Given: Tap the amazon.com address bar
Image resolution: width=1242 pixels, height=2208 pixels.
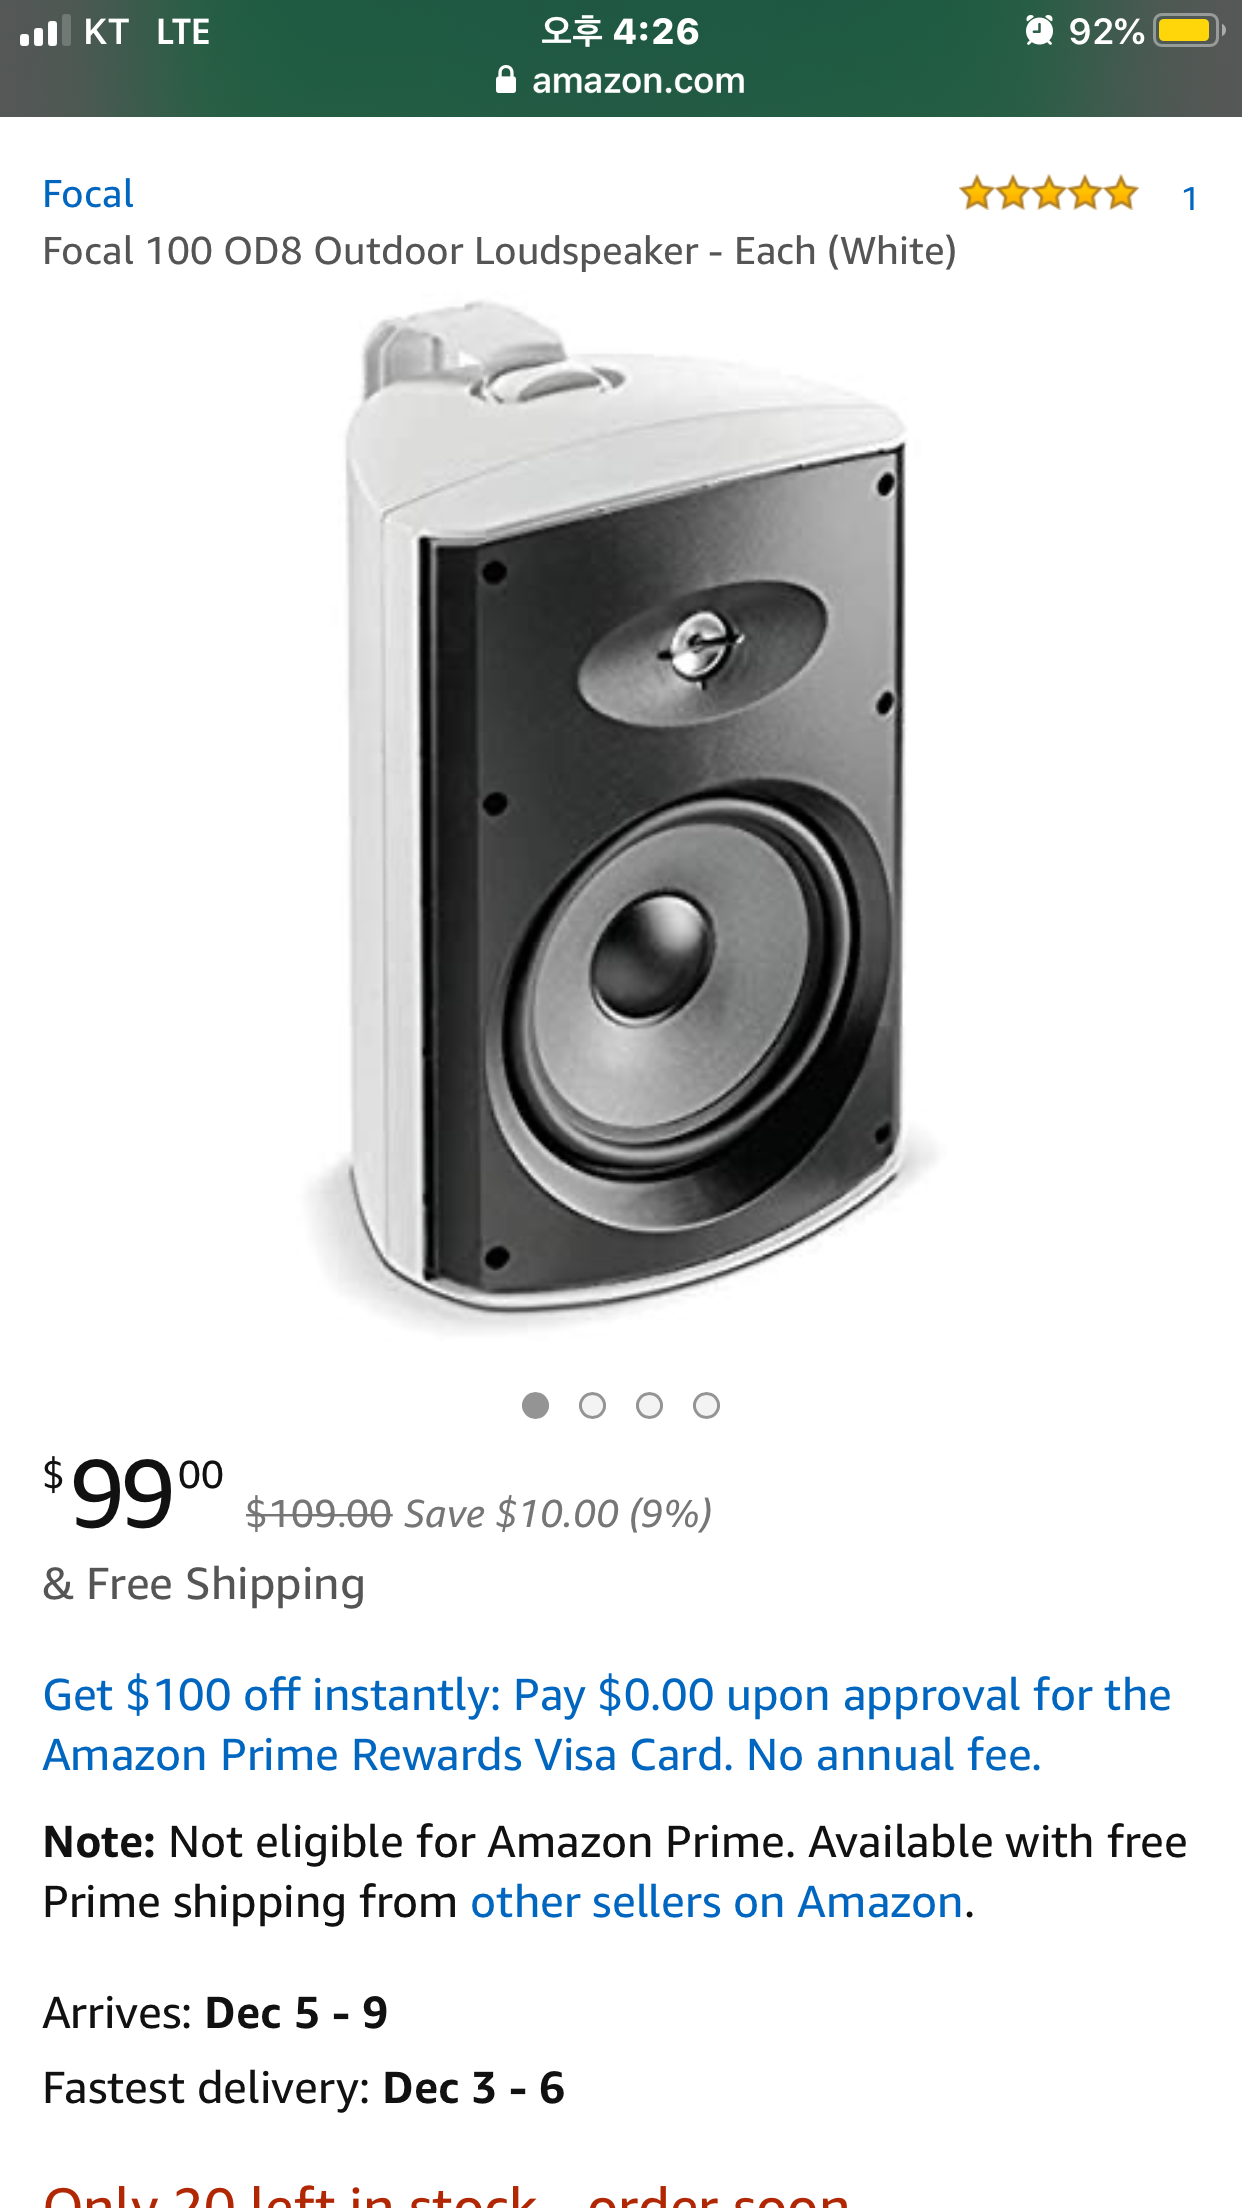Looking at the screenshot, I should coord(637,80).
